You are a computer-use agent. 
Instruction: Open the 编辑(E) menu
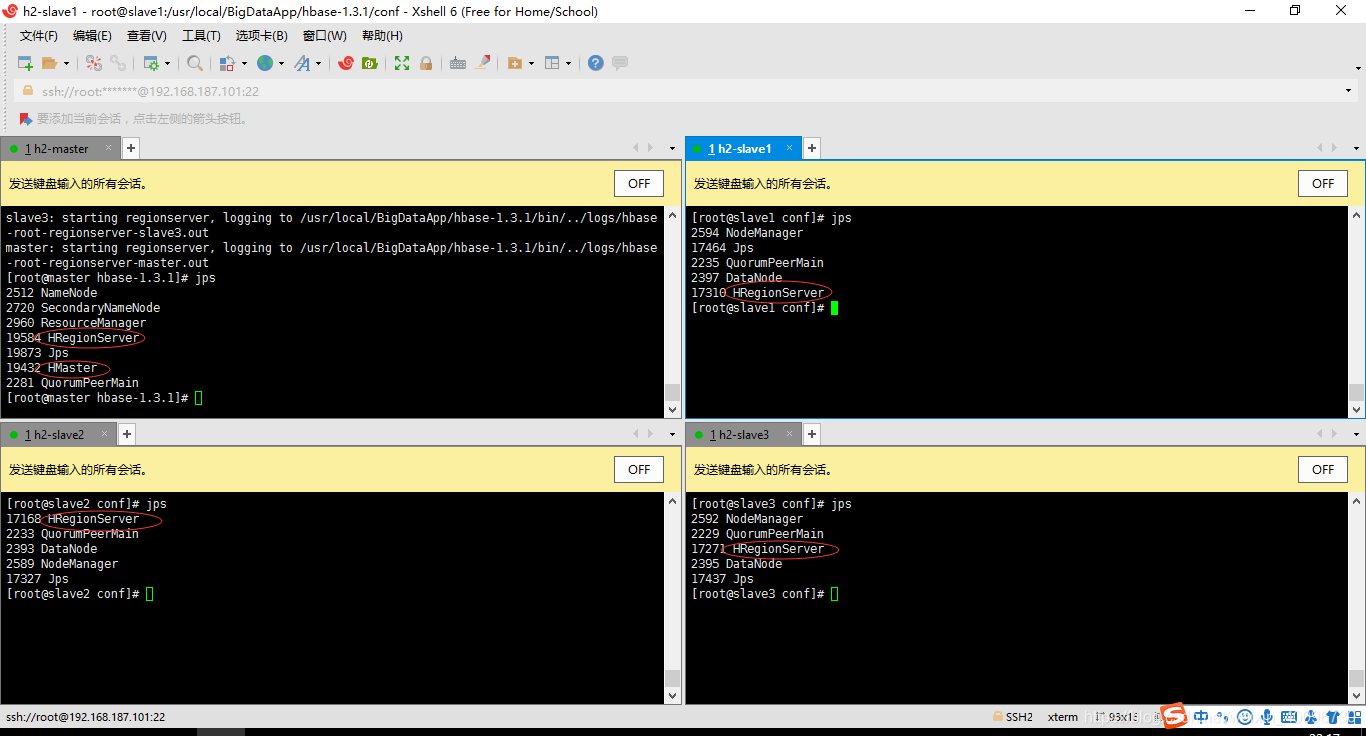(93, 36)
